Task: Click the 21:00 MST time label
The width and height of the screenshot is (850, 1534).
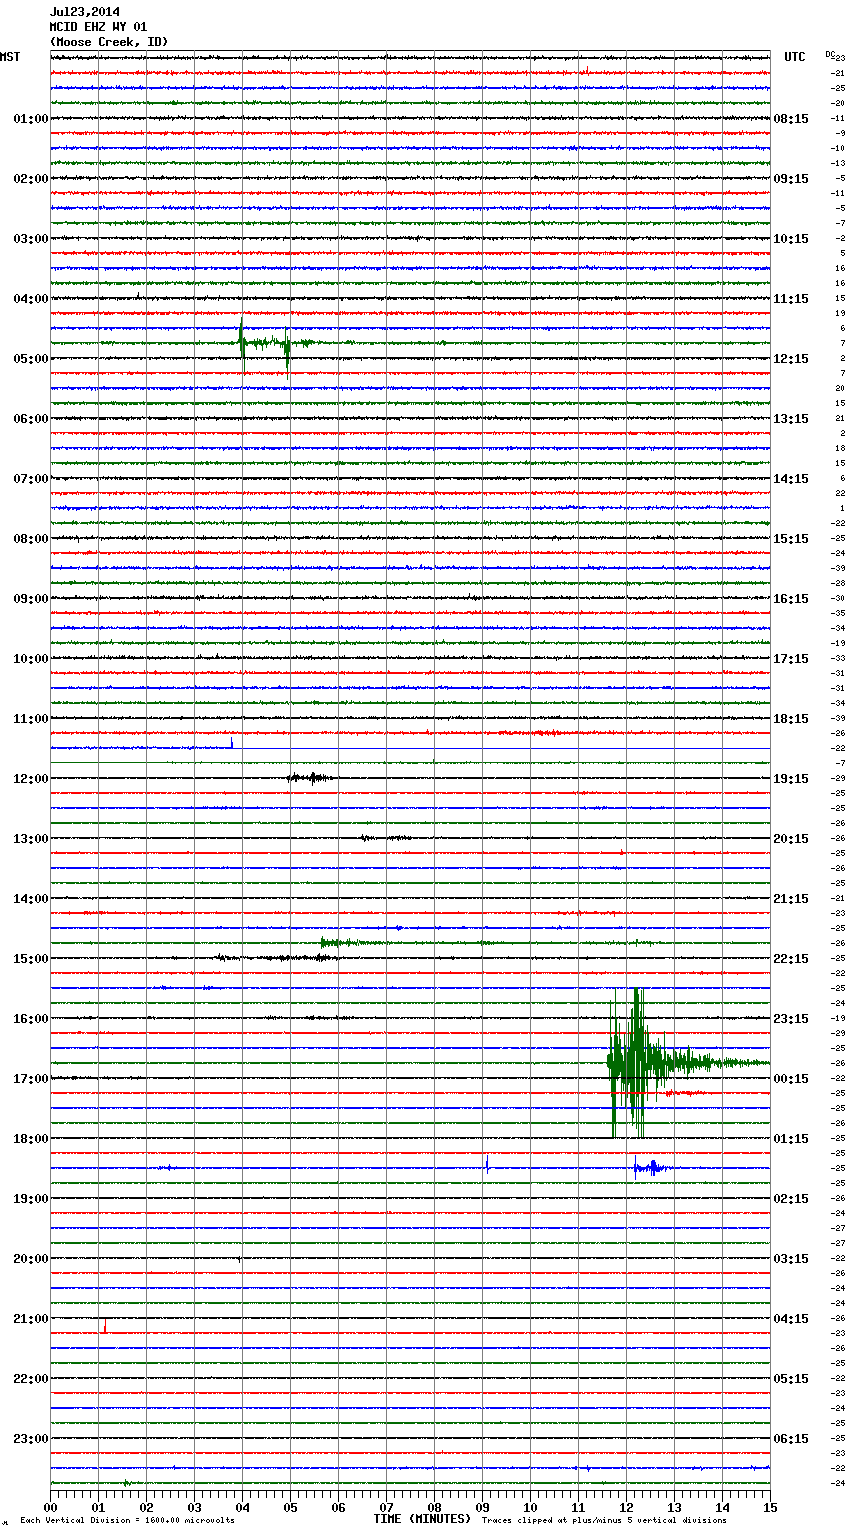Action: [31, 1319]
